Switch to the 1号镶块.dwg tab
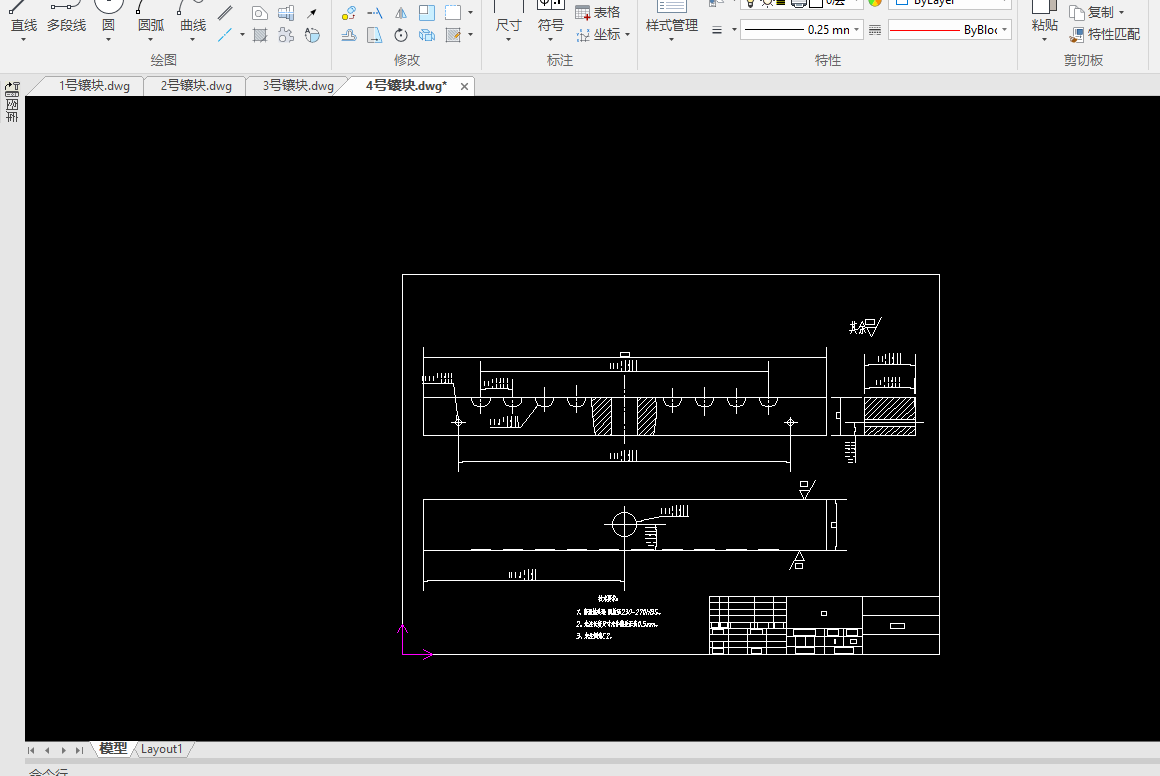1160x776 pixels. click(94, 86)
